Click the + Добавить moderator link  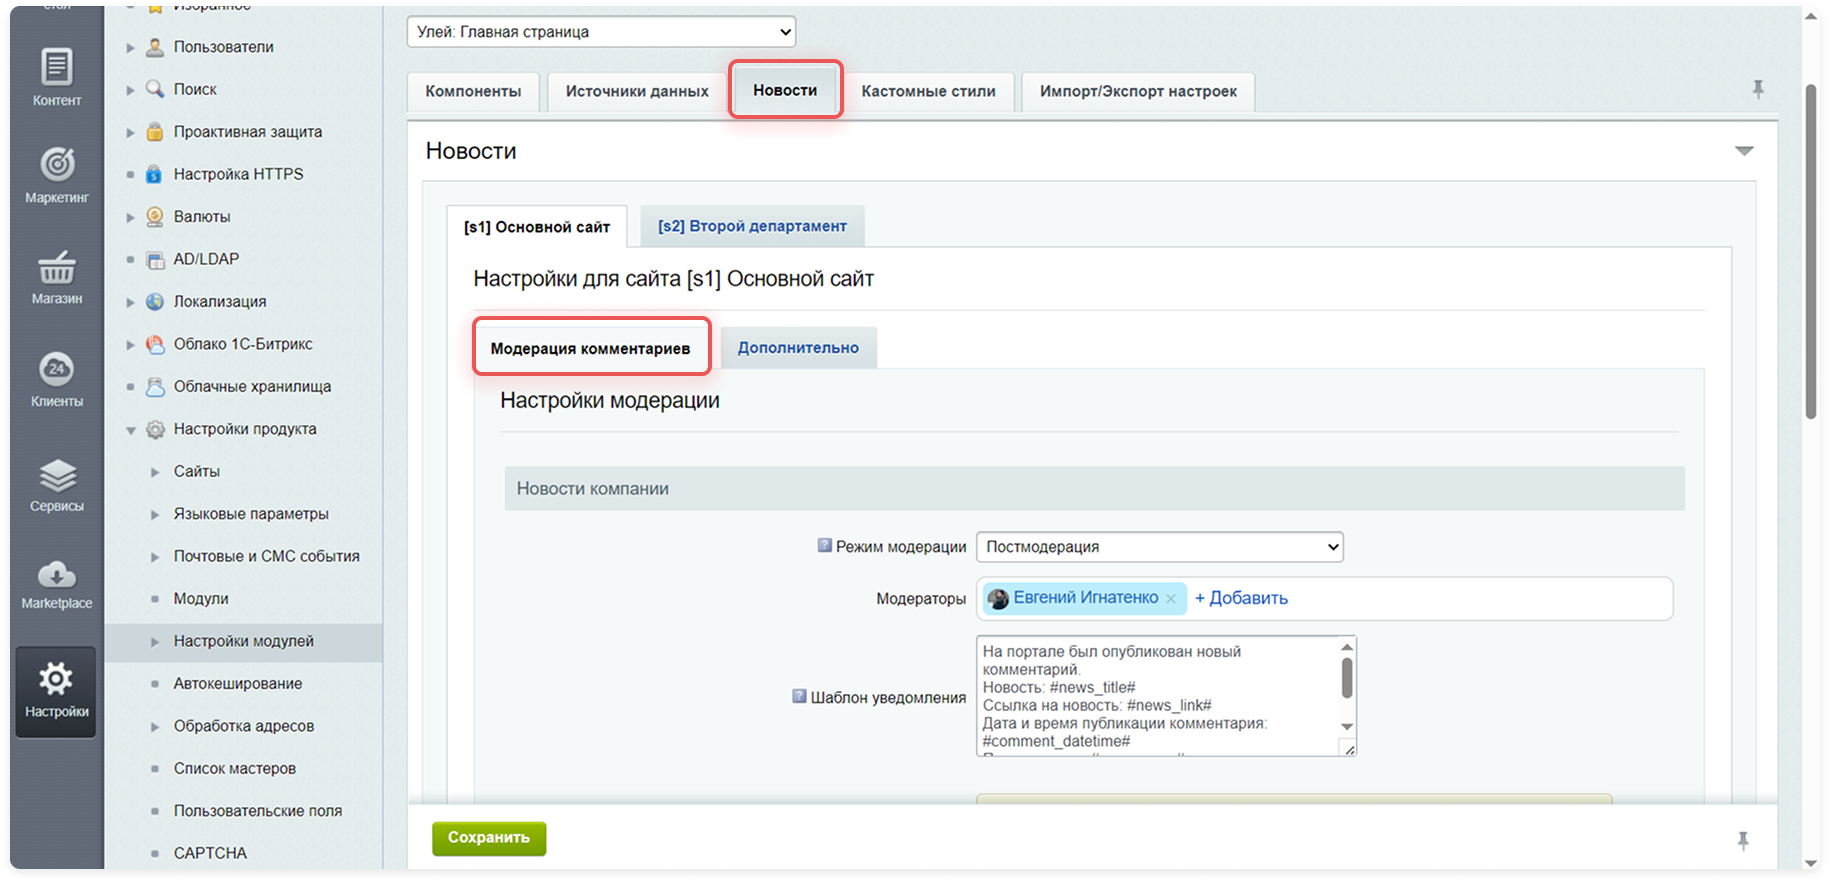1241,599
